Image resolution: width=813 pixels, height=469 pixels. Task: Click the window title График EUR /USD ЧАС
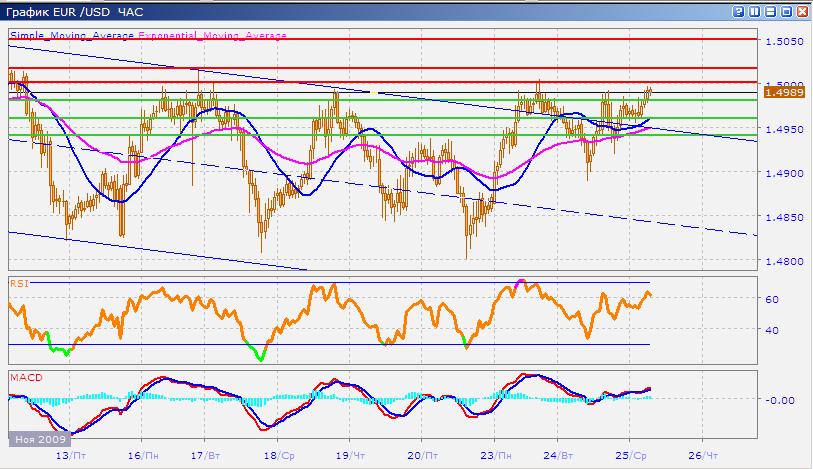75,11
